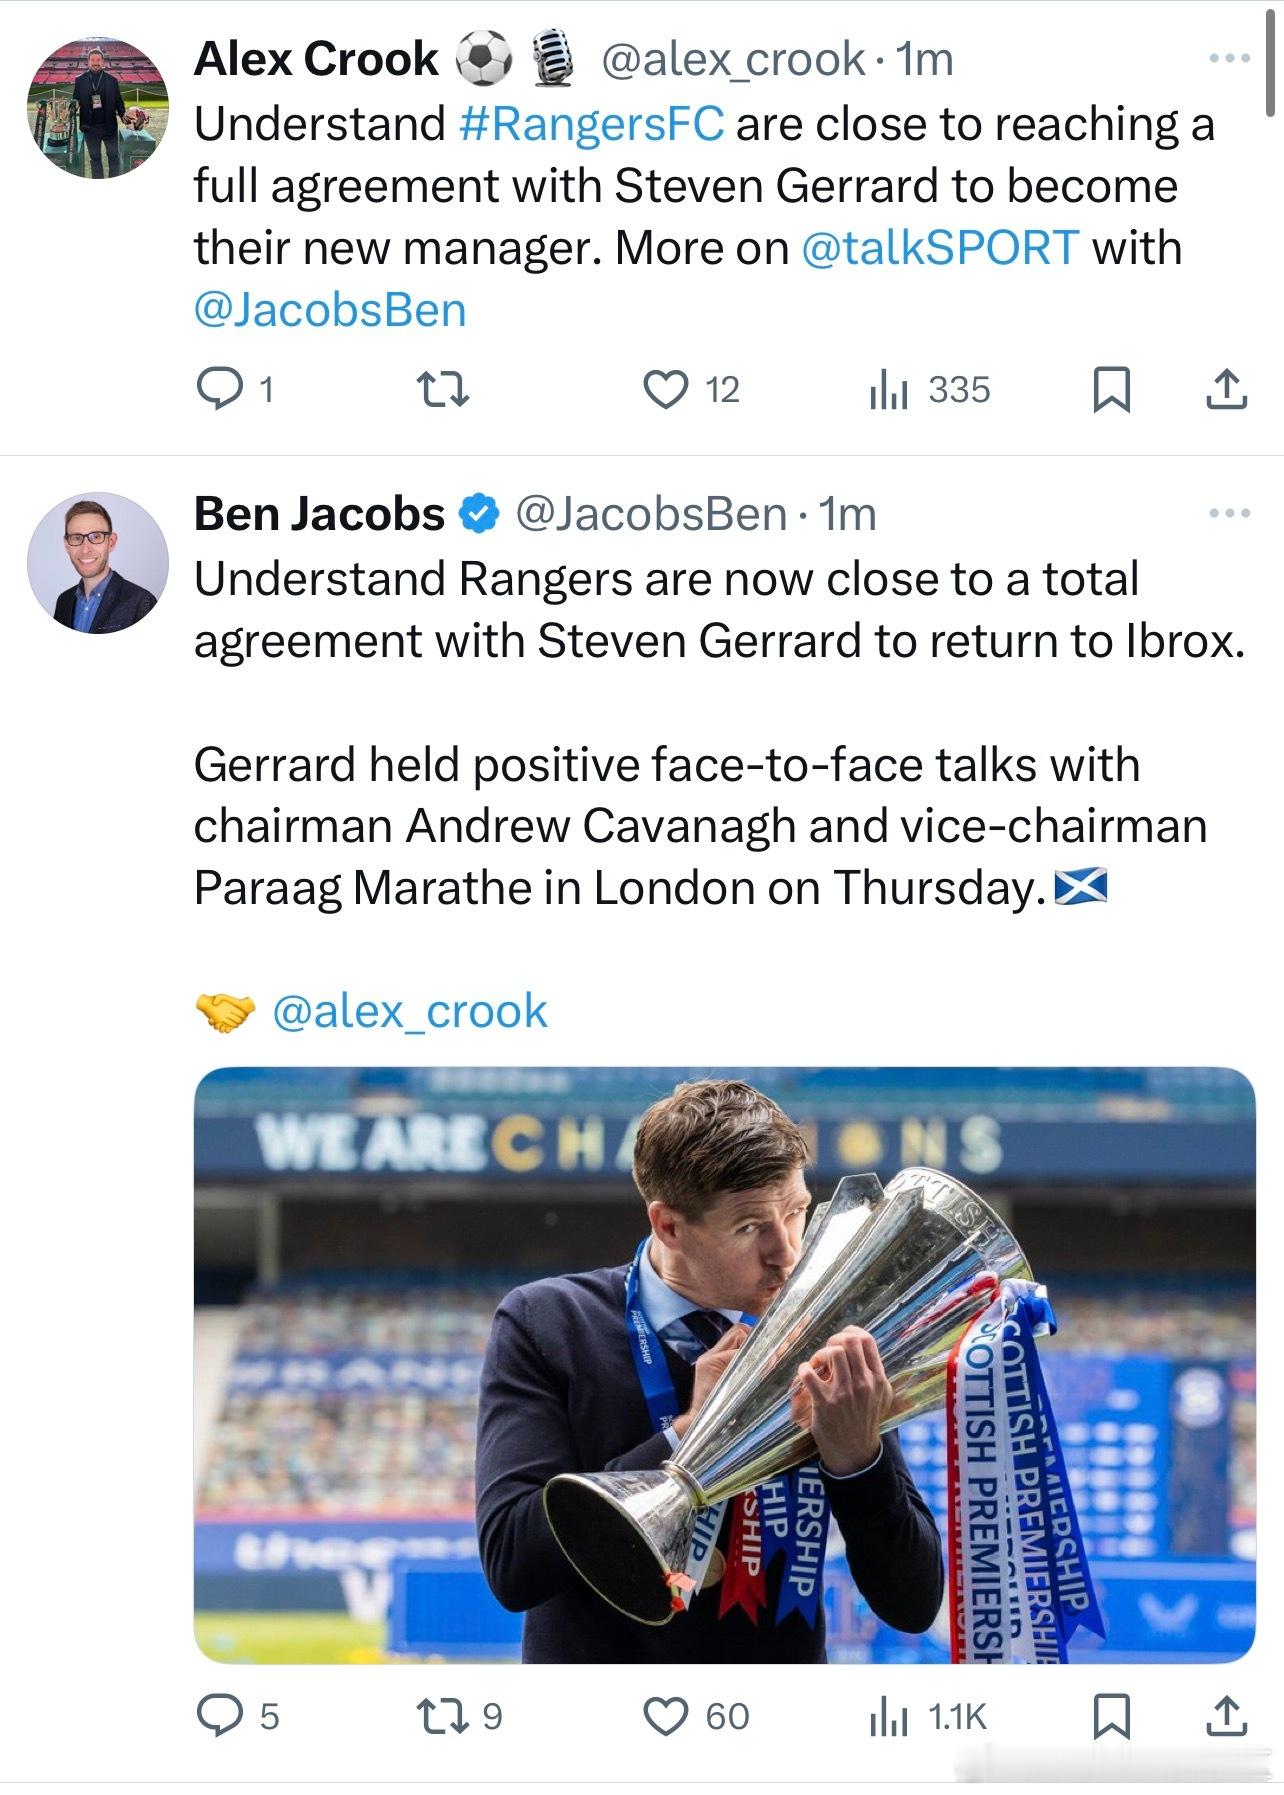Screen dimensions: 1284x1795
Task: Open more options on Ben Jacobs' tweet
Action: click(1229, 514)
